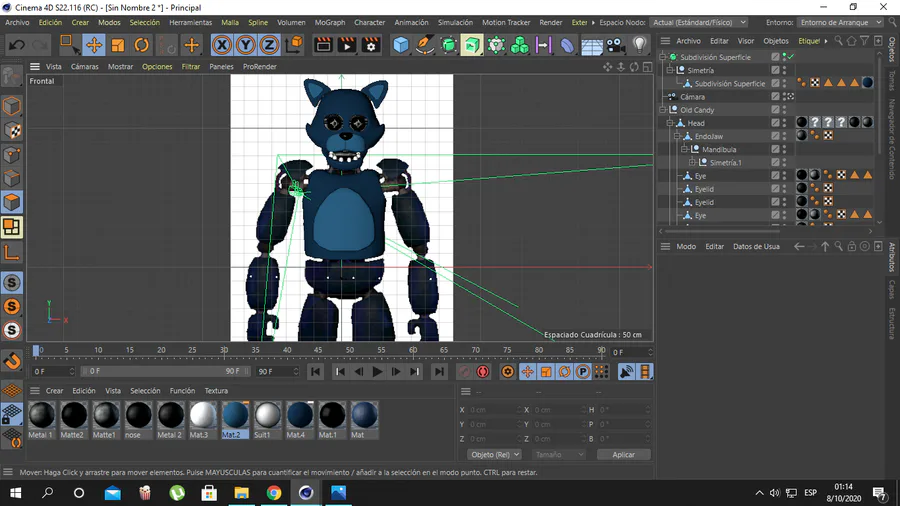Open viewport Filtrar menu
This screenshot has height=506, width=900.
click(x=191, y=67)
